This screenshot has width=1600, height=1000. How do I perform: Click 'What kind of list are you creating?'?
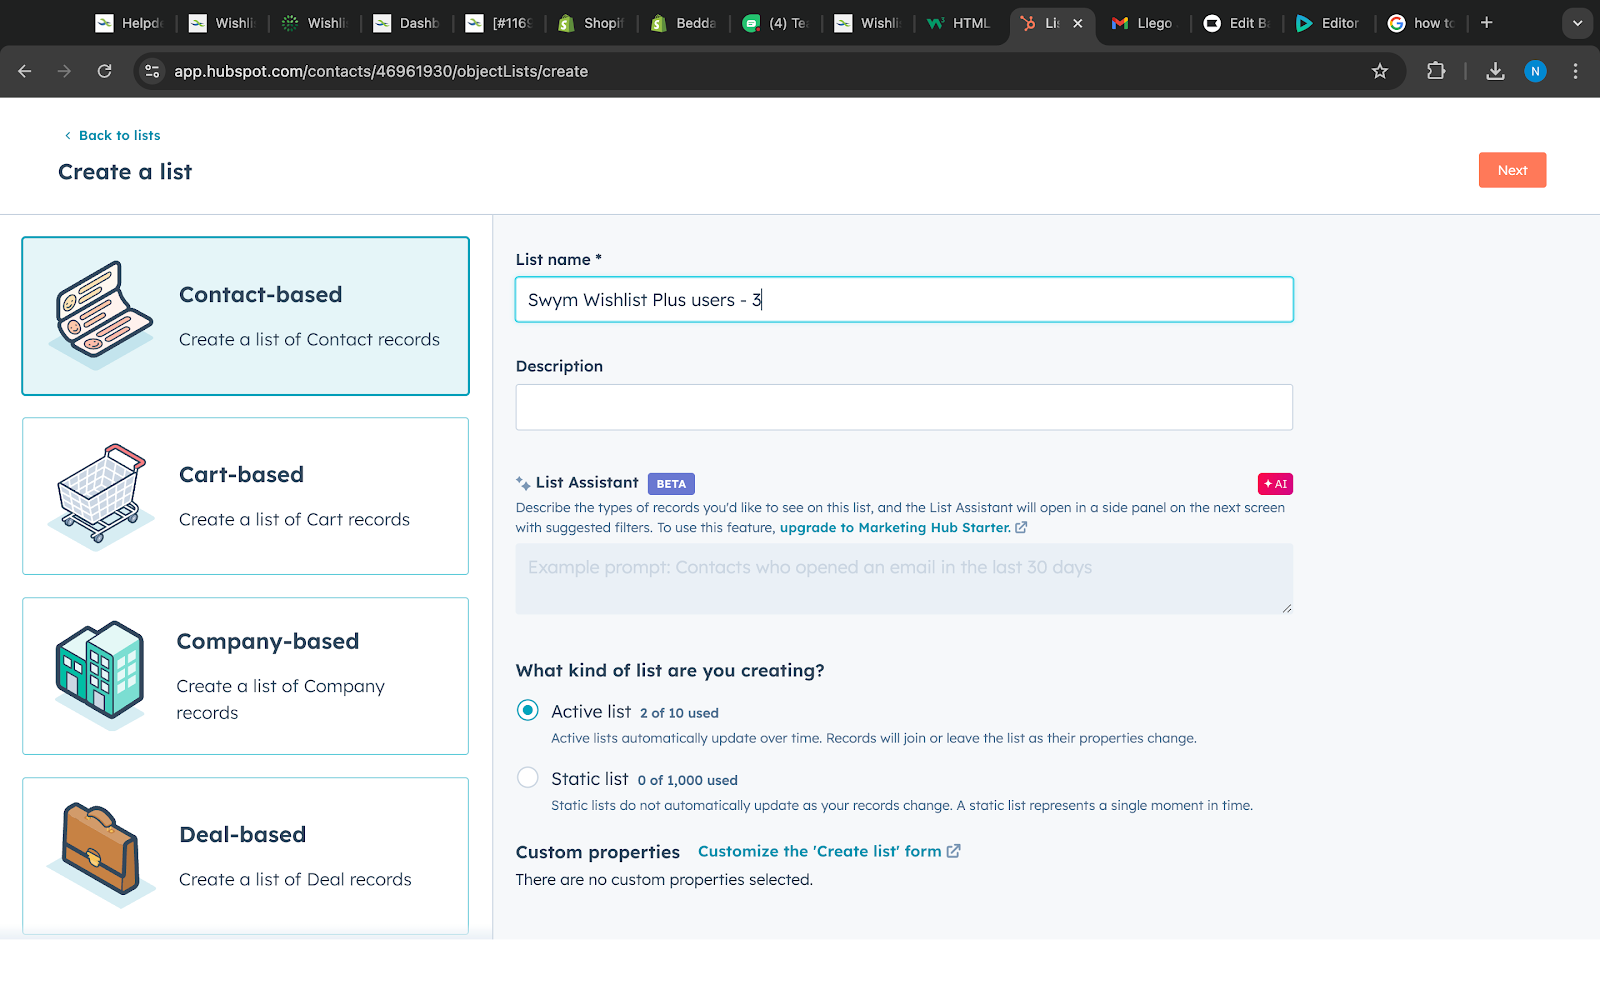670,670
